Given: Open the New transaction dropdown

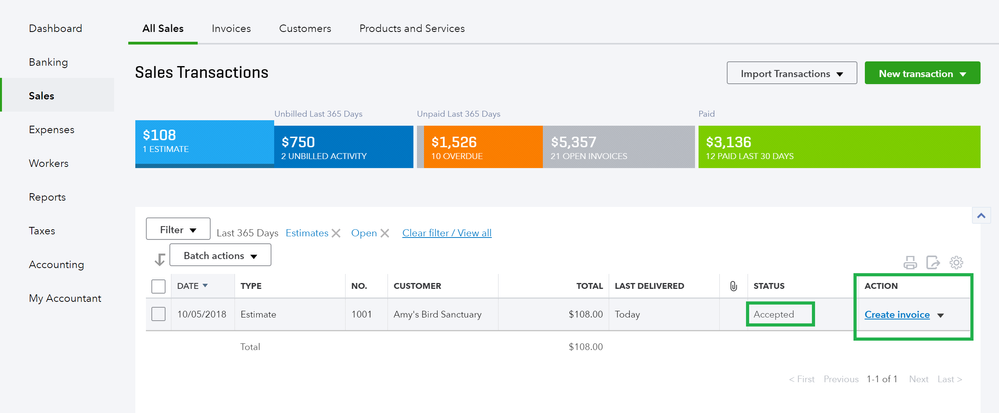Looking at the screenshot, I should [921, 74].
